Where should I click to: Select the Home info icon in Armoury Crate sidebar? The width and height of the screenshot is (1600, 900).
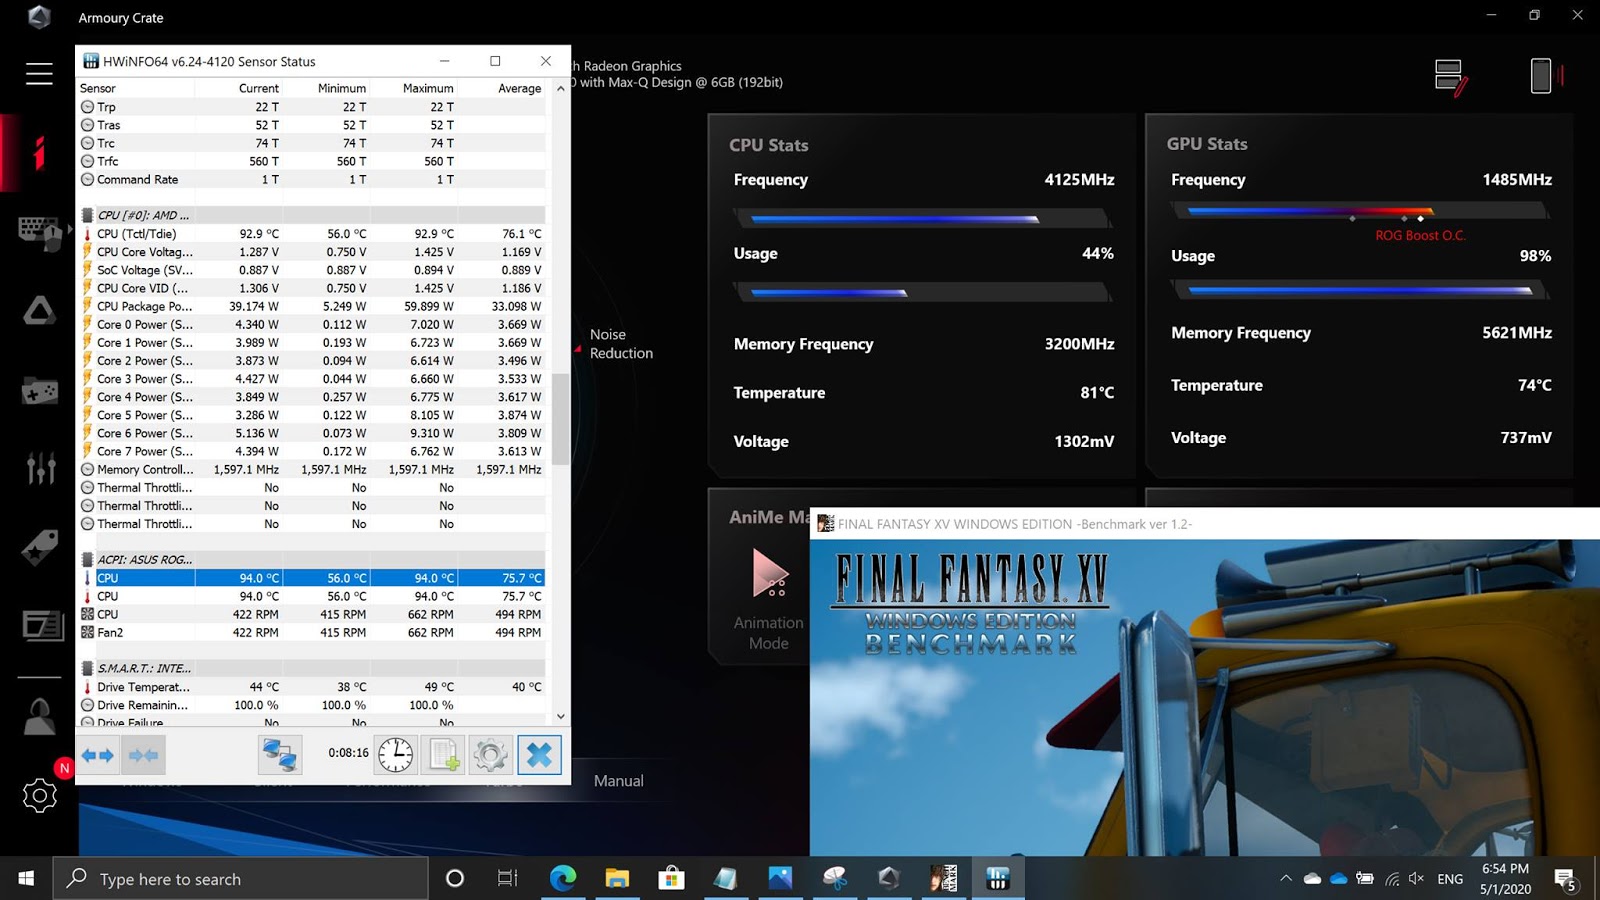pos(39,154)
